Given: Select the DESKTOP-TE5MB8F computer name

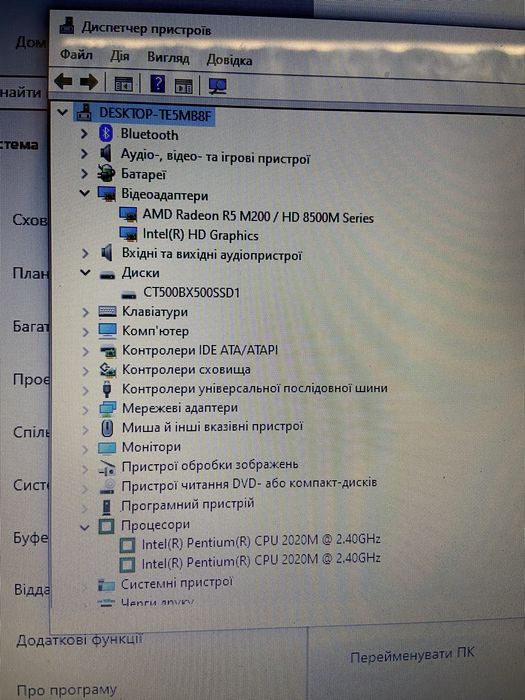Looking at the screenshot, I should point(155,114).
